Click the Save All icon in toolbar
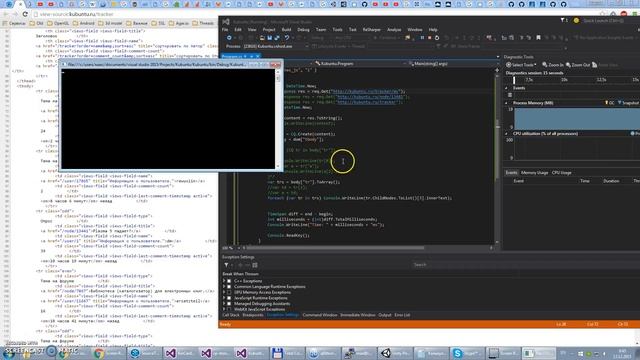The image size is (640, 360). [277, 38]
